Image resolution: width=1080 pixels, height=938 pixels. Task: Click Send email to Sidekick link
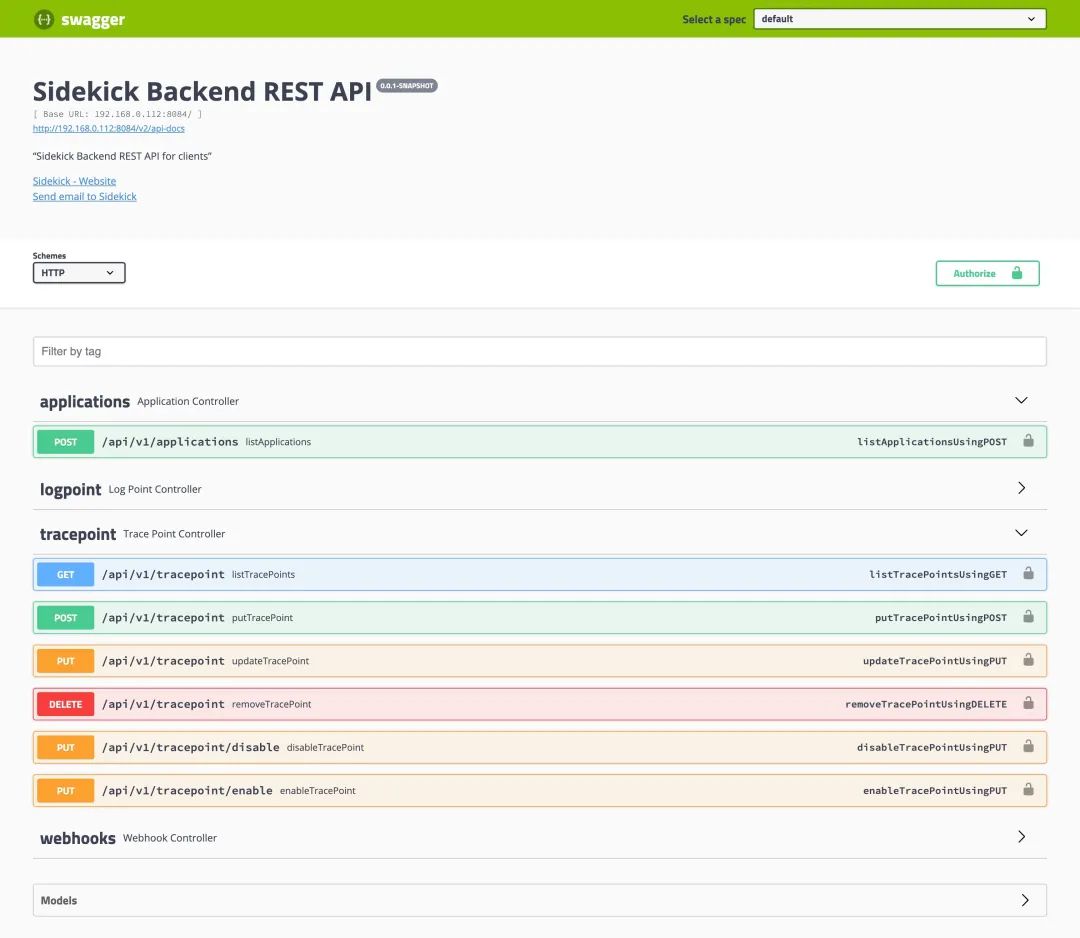click(85, 196)
